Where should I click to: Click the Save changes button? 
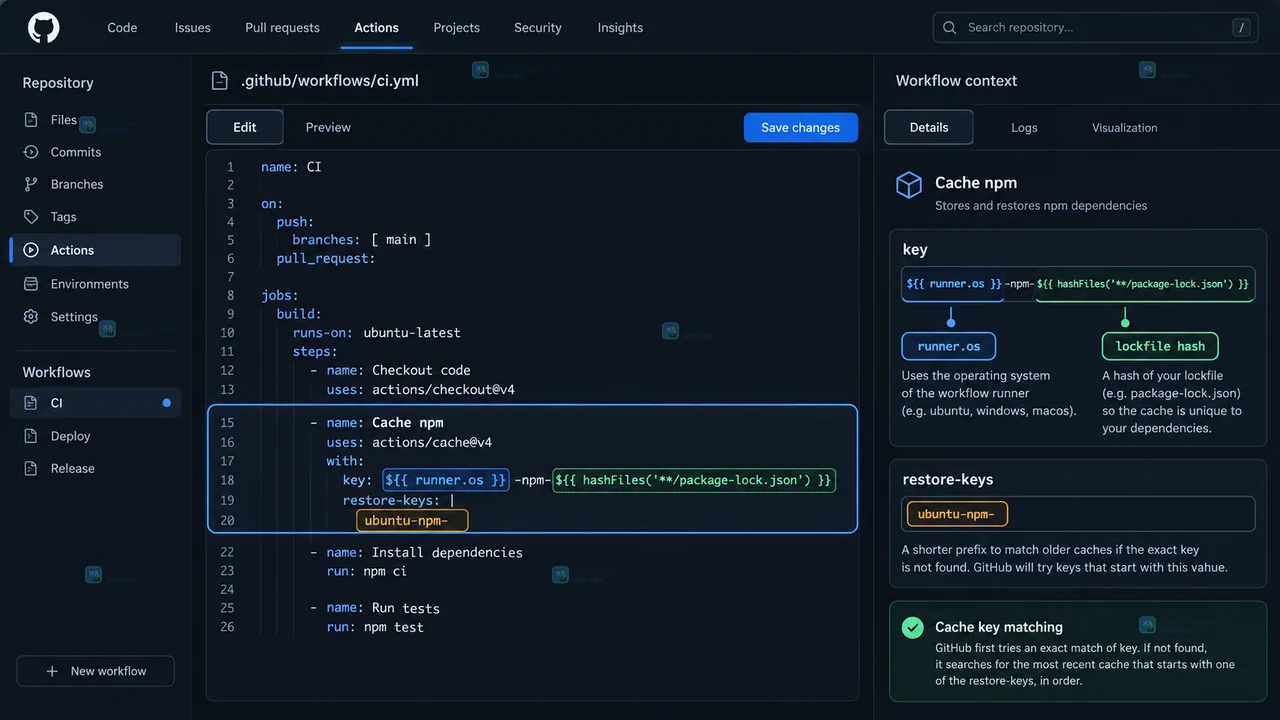(800, 127)
